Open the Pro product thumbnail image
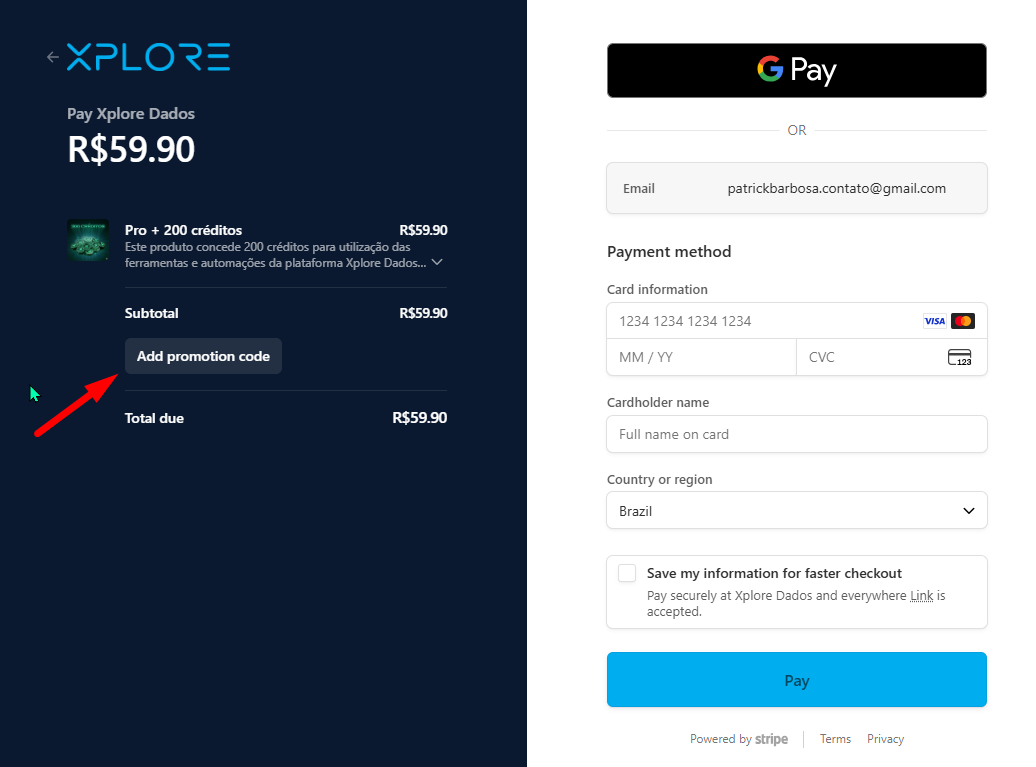Viewport: 1036px width, 767px height. 88,240
